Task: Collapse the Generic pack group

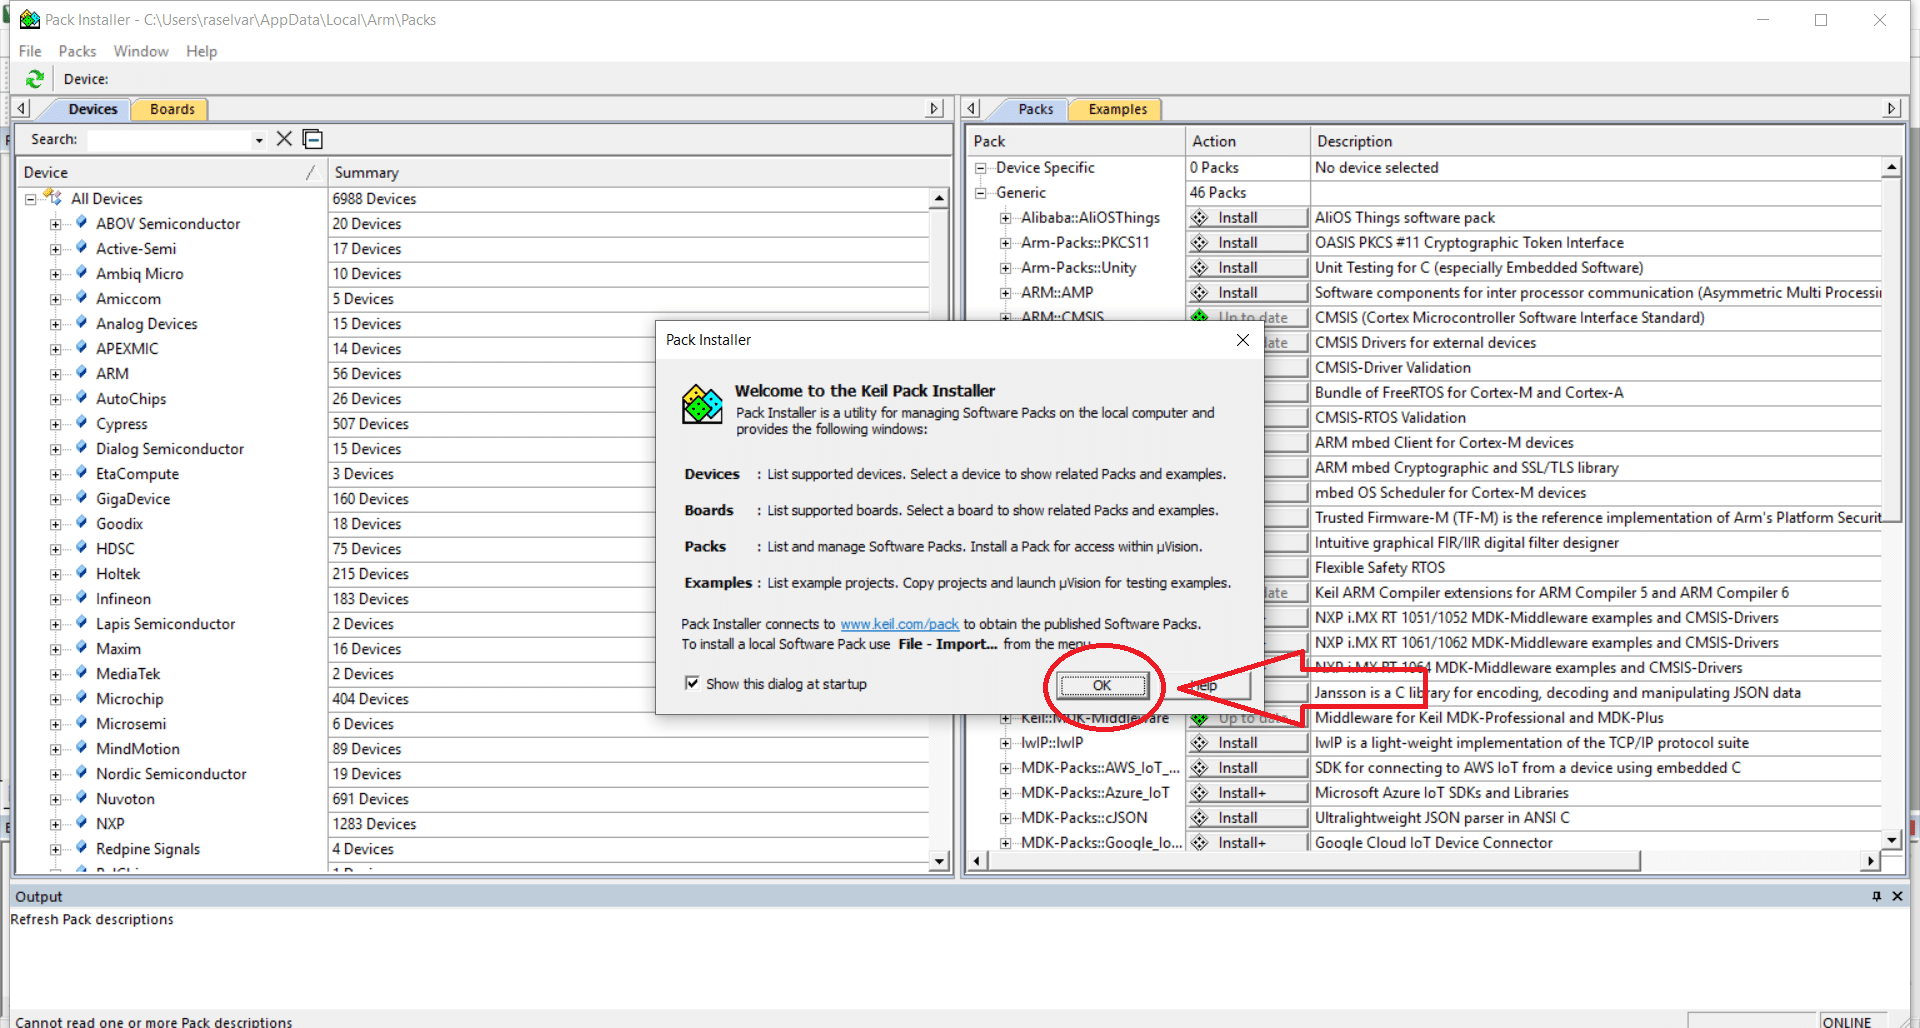Action: point(981,193)
